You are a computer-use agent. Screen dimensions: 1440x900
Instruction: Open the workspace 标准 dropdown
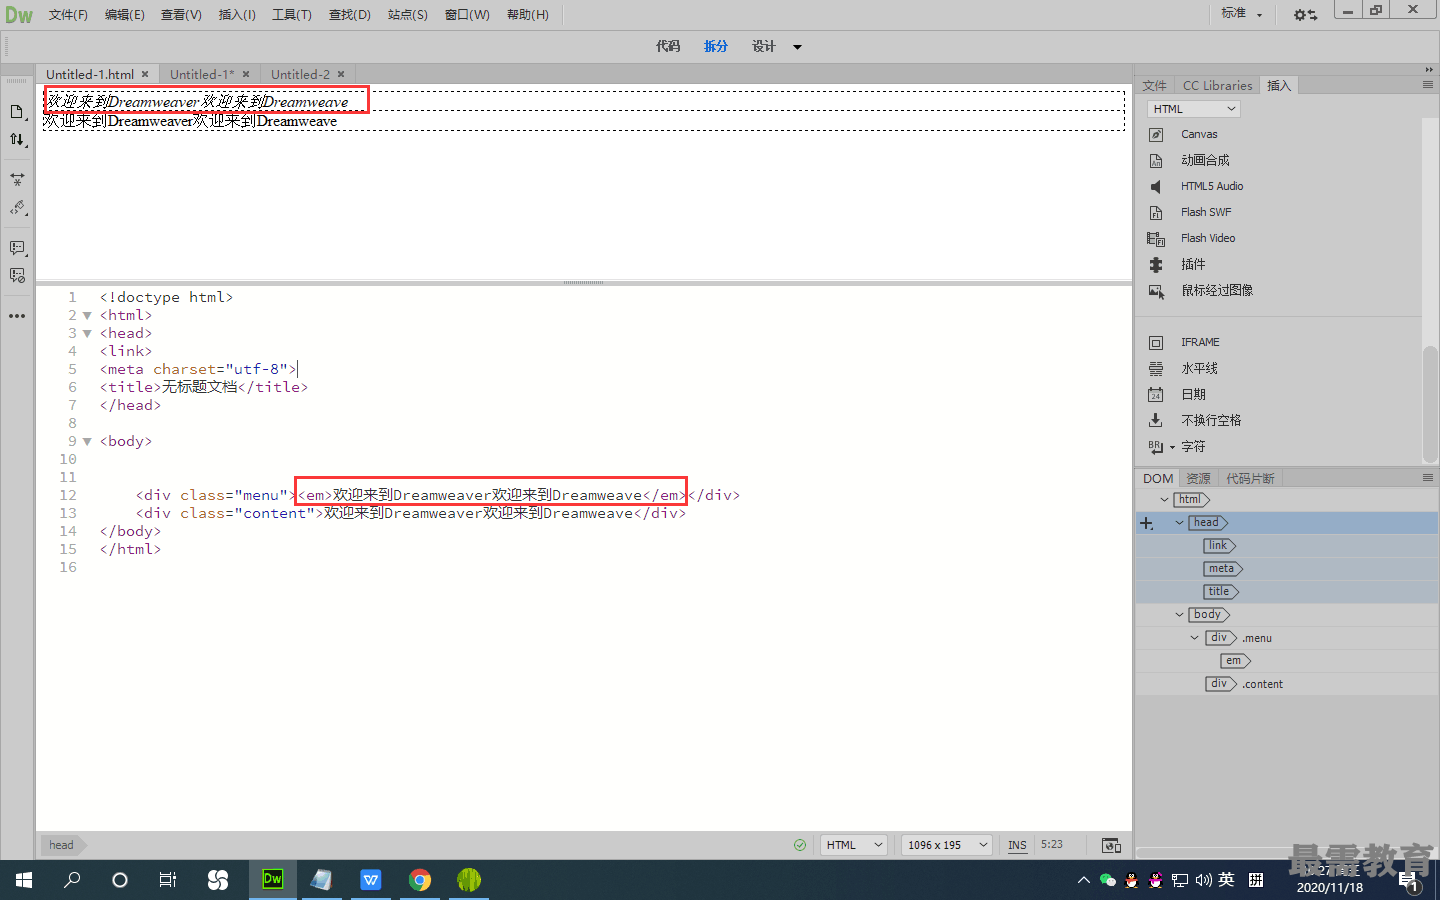click(1241, 14)
